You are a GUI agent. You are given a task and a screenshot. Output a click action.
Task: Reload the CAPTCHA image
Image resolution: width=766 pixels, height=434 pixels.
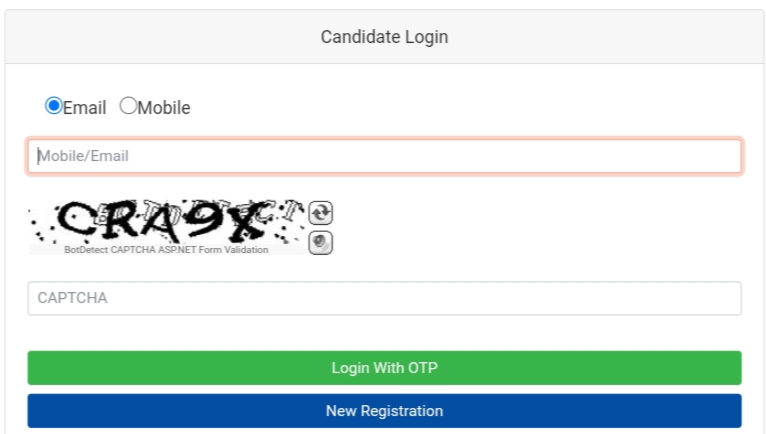(x=320, y=212)
